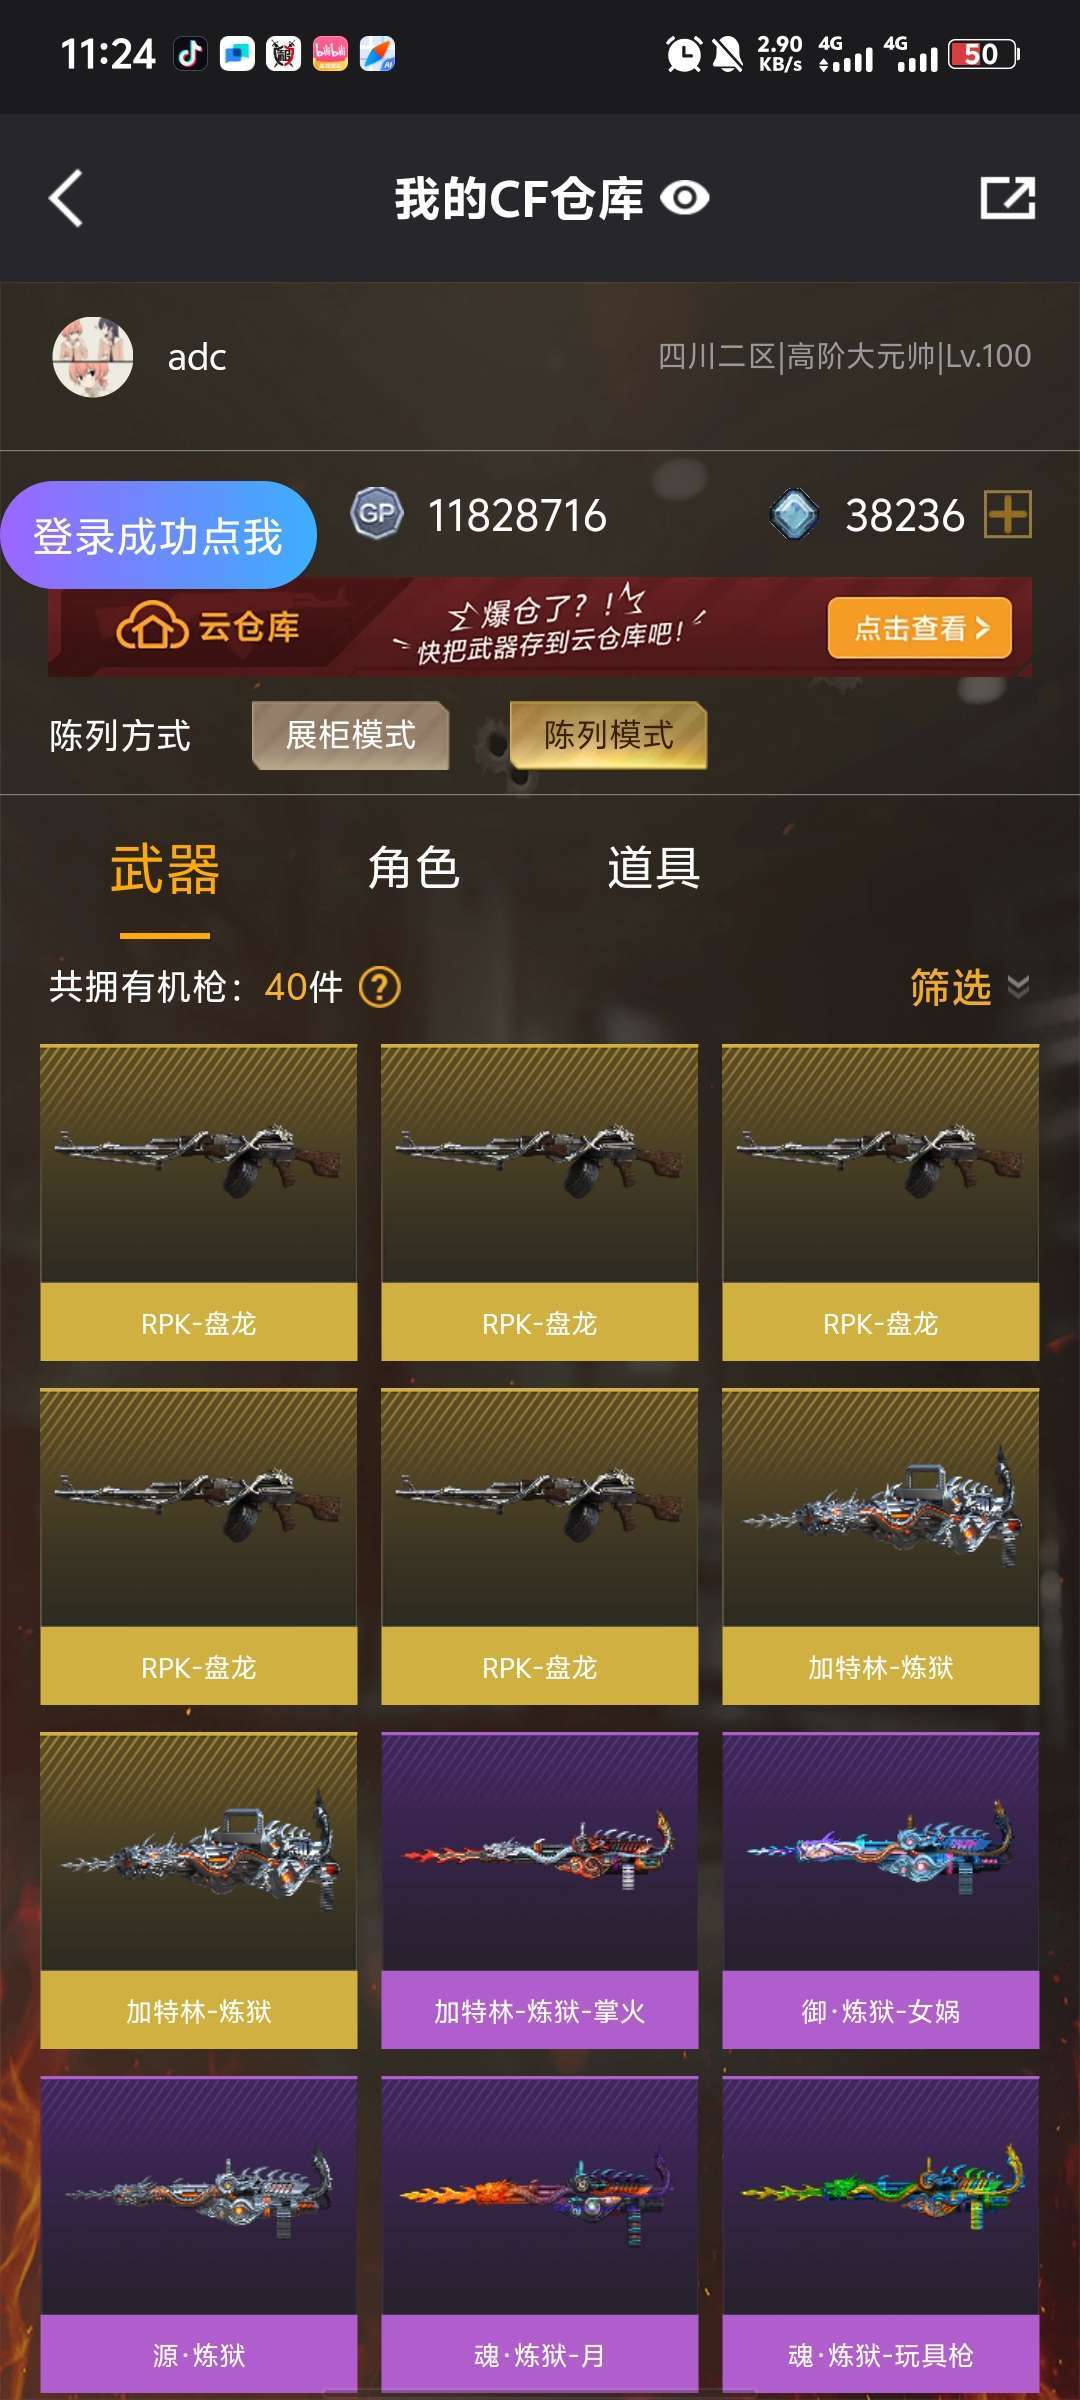
Task: Select the 御·炼狱-女娲 weapon card
Action: pyautogui.click(x=881, y=1890)
